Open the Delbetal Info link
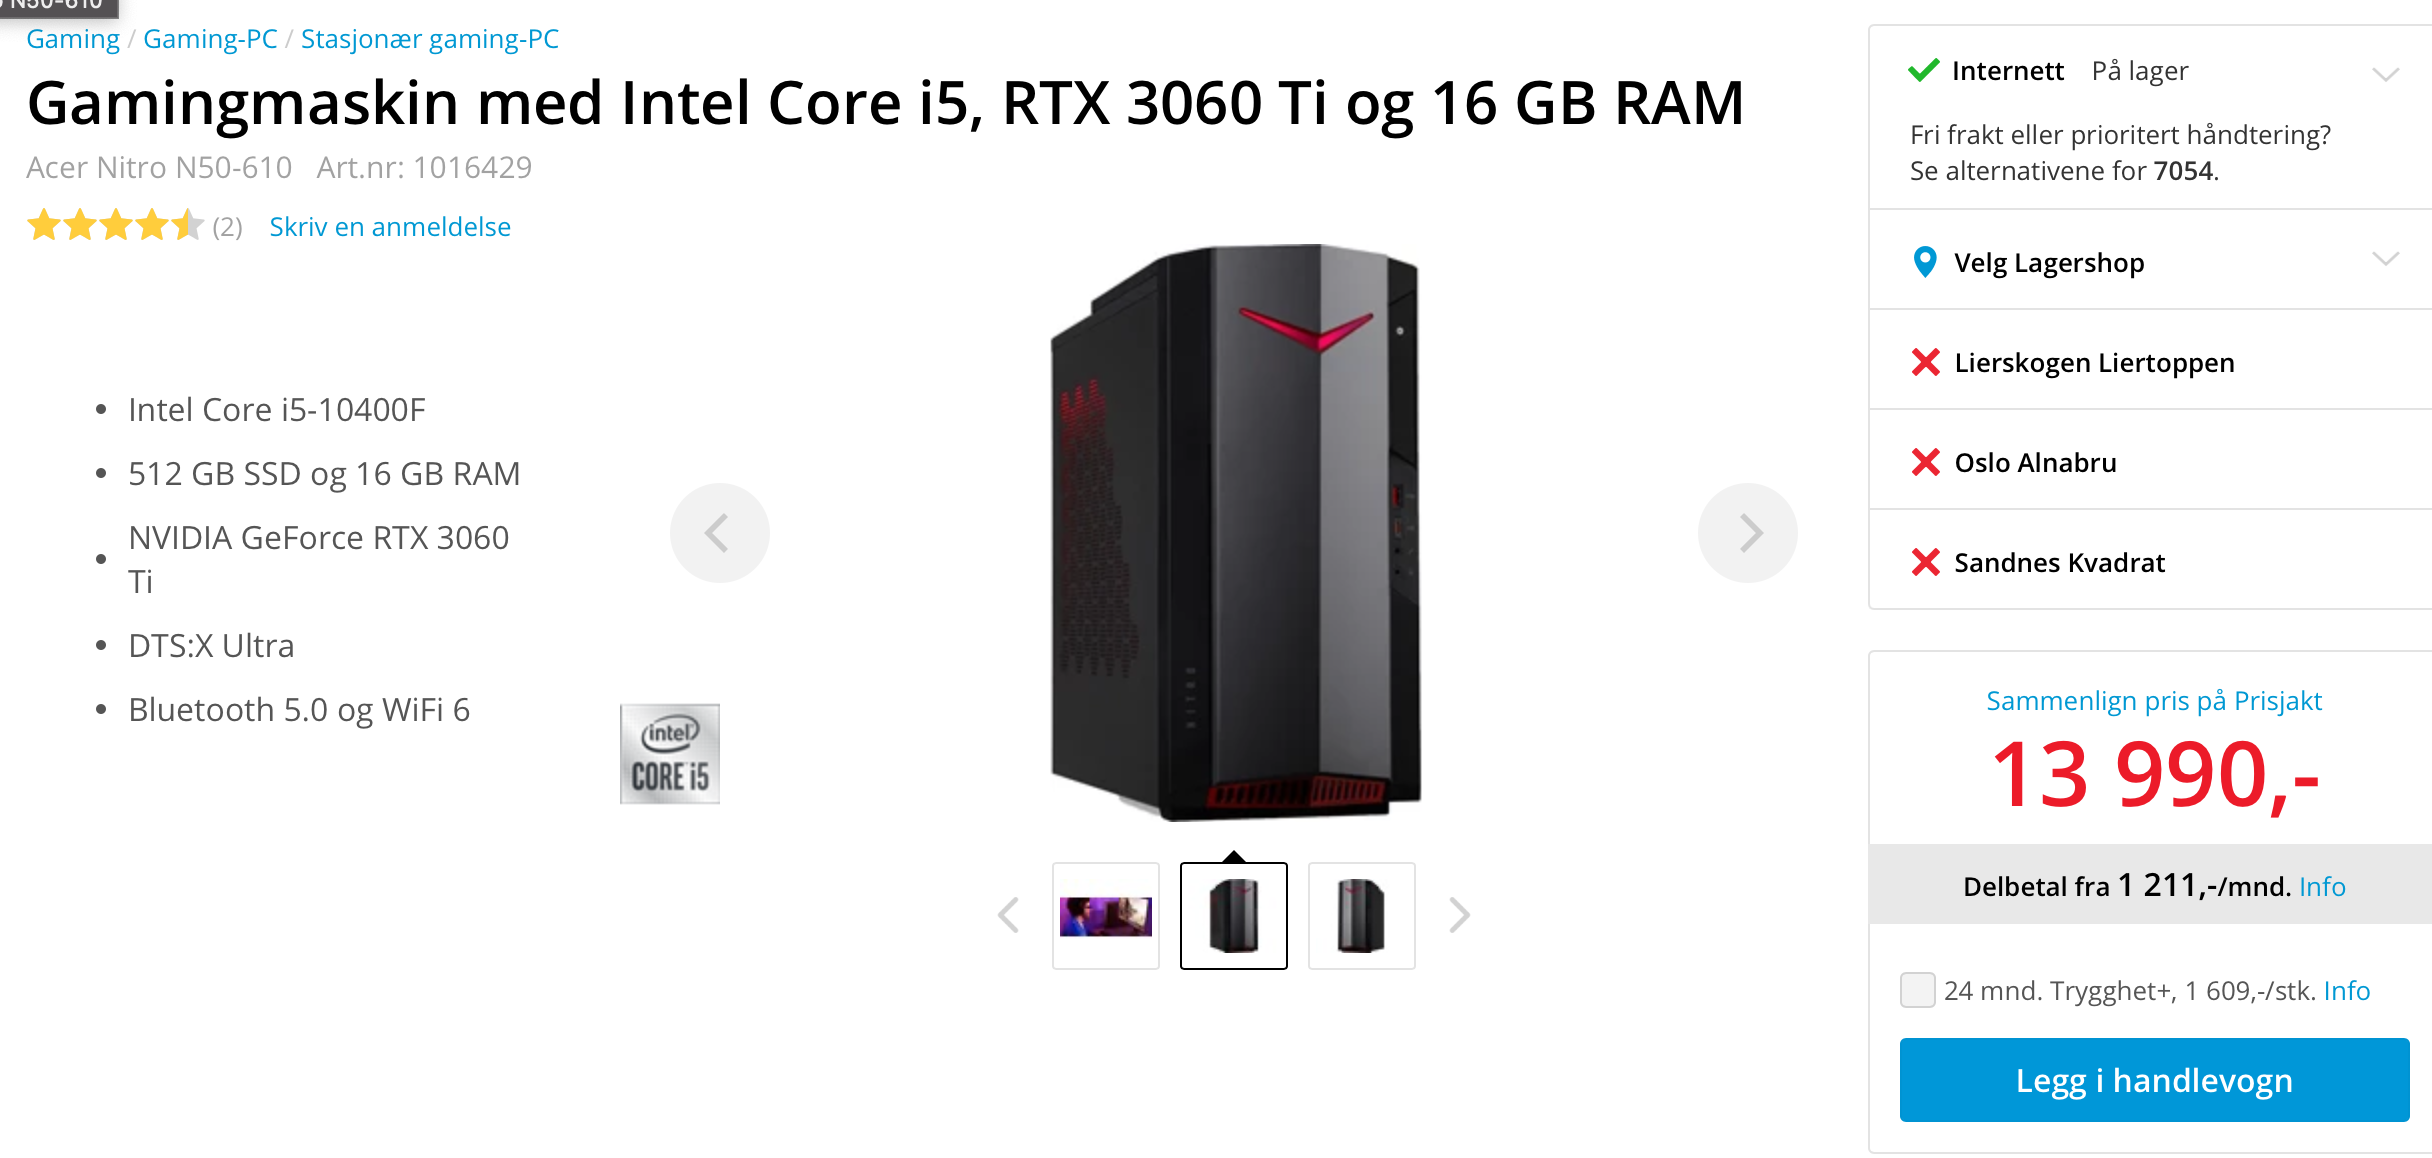The image size is (2432, 1158). coord(2322,886)
